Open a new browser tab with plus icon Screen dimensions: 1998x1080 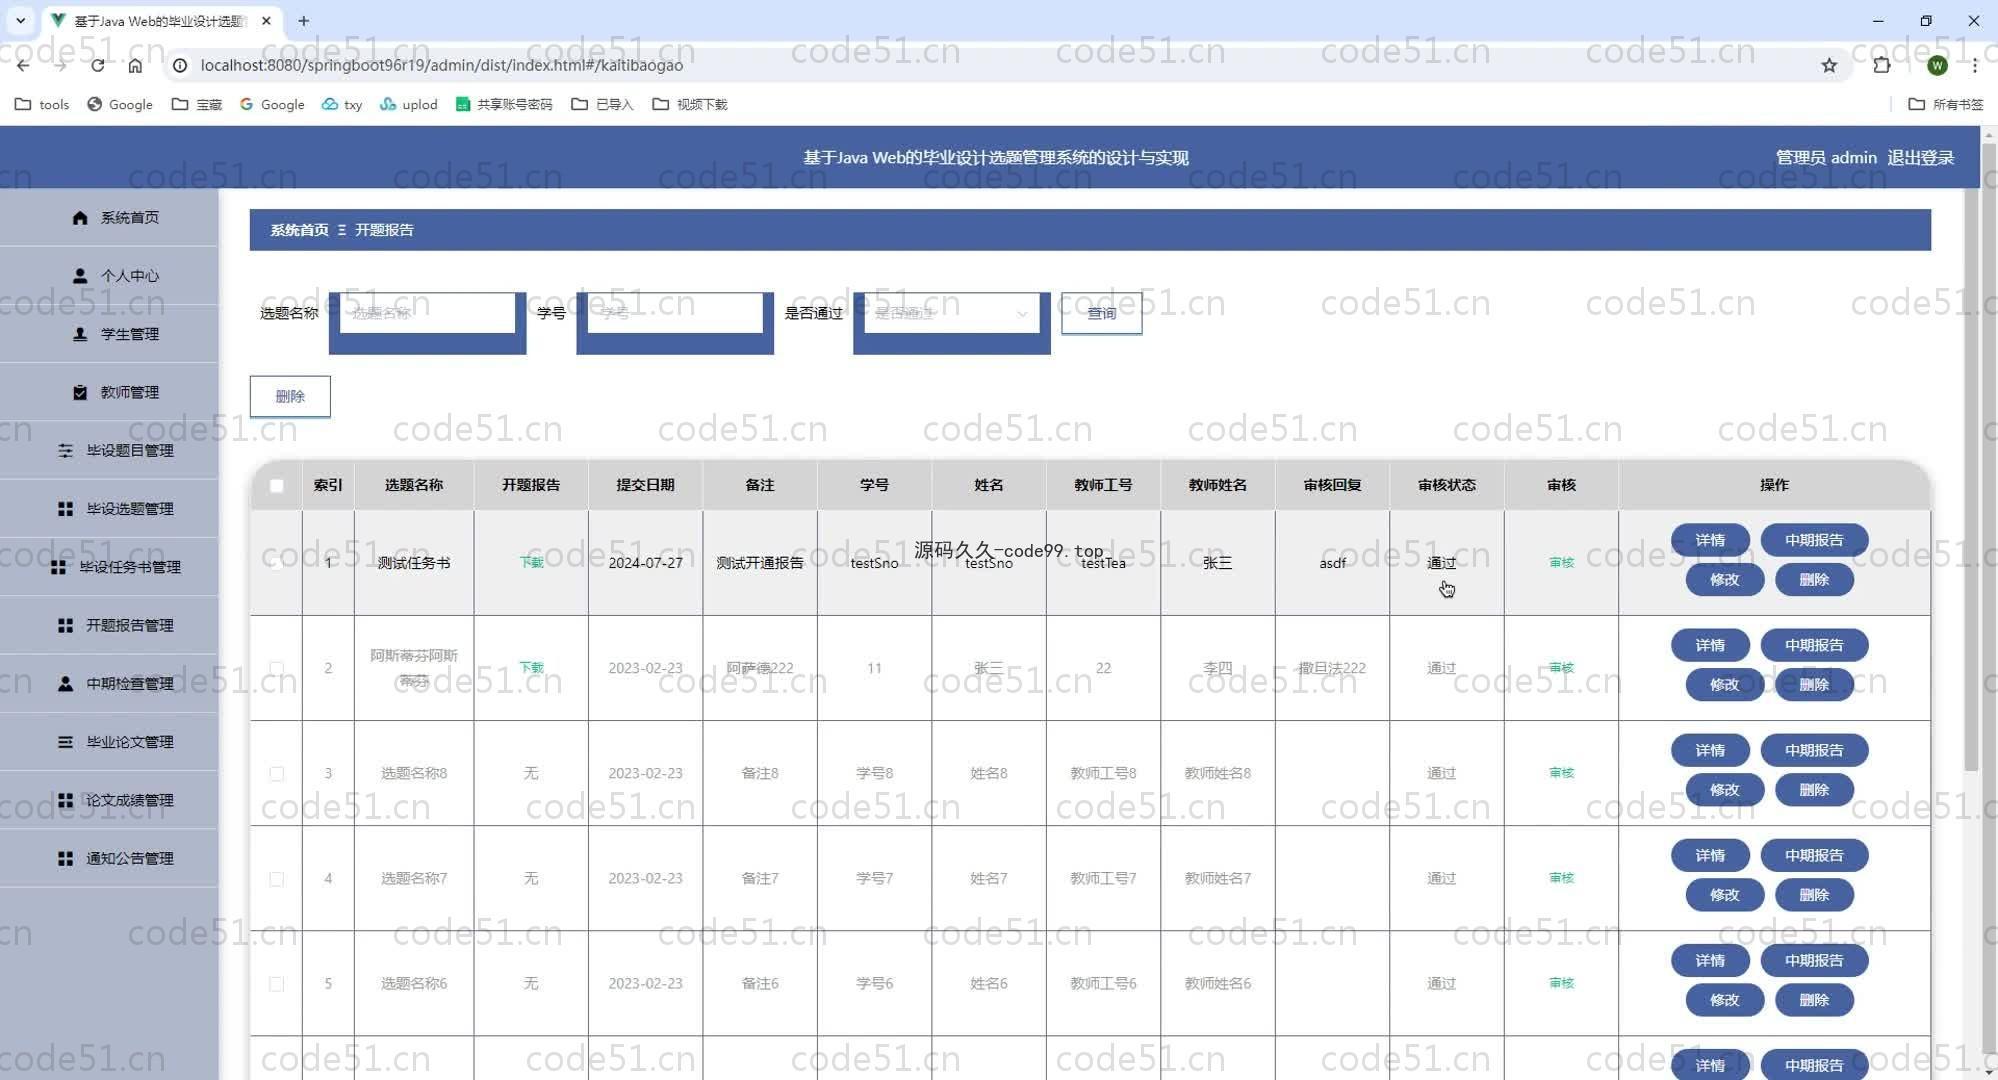(303, 20)
